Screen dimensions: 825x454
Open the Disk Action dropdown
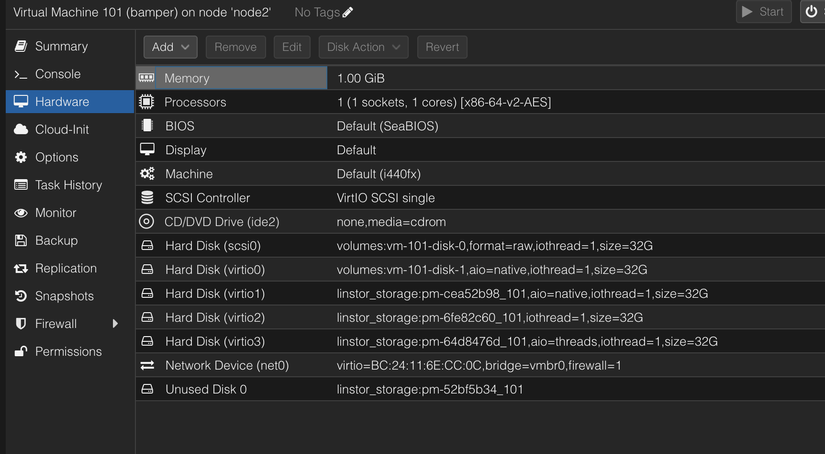pyautogui.click(x=364, y=47)
